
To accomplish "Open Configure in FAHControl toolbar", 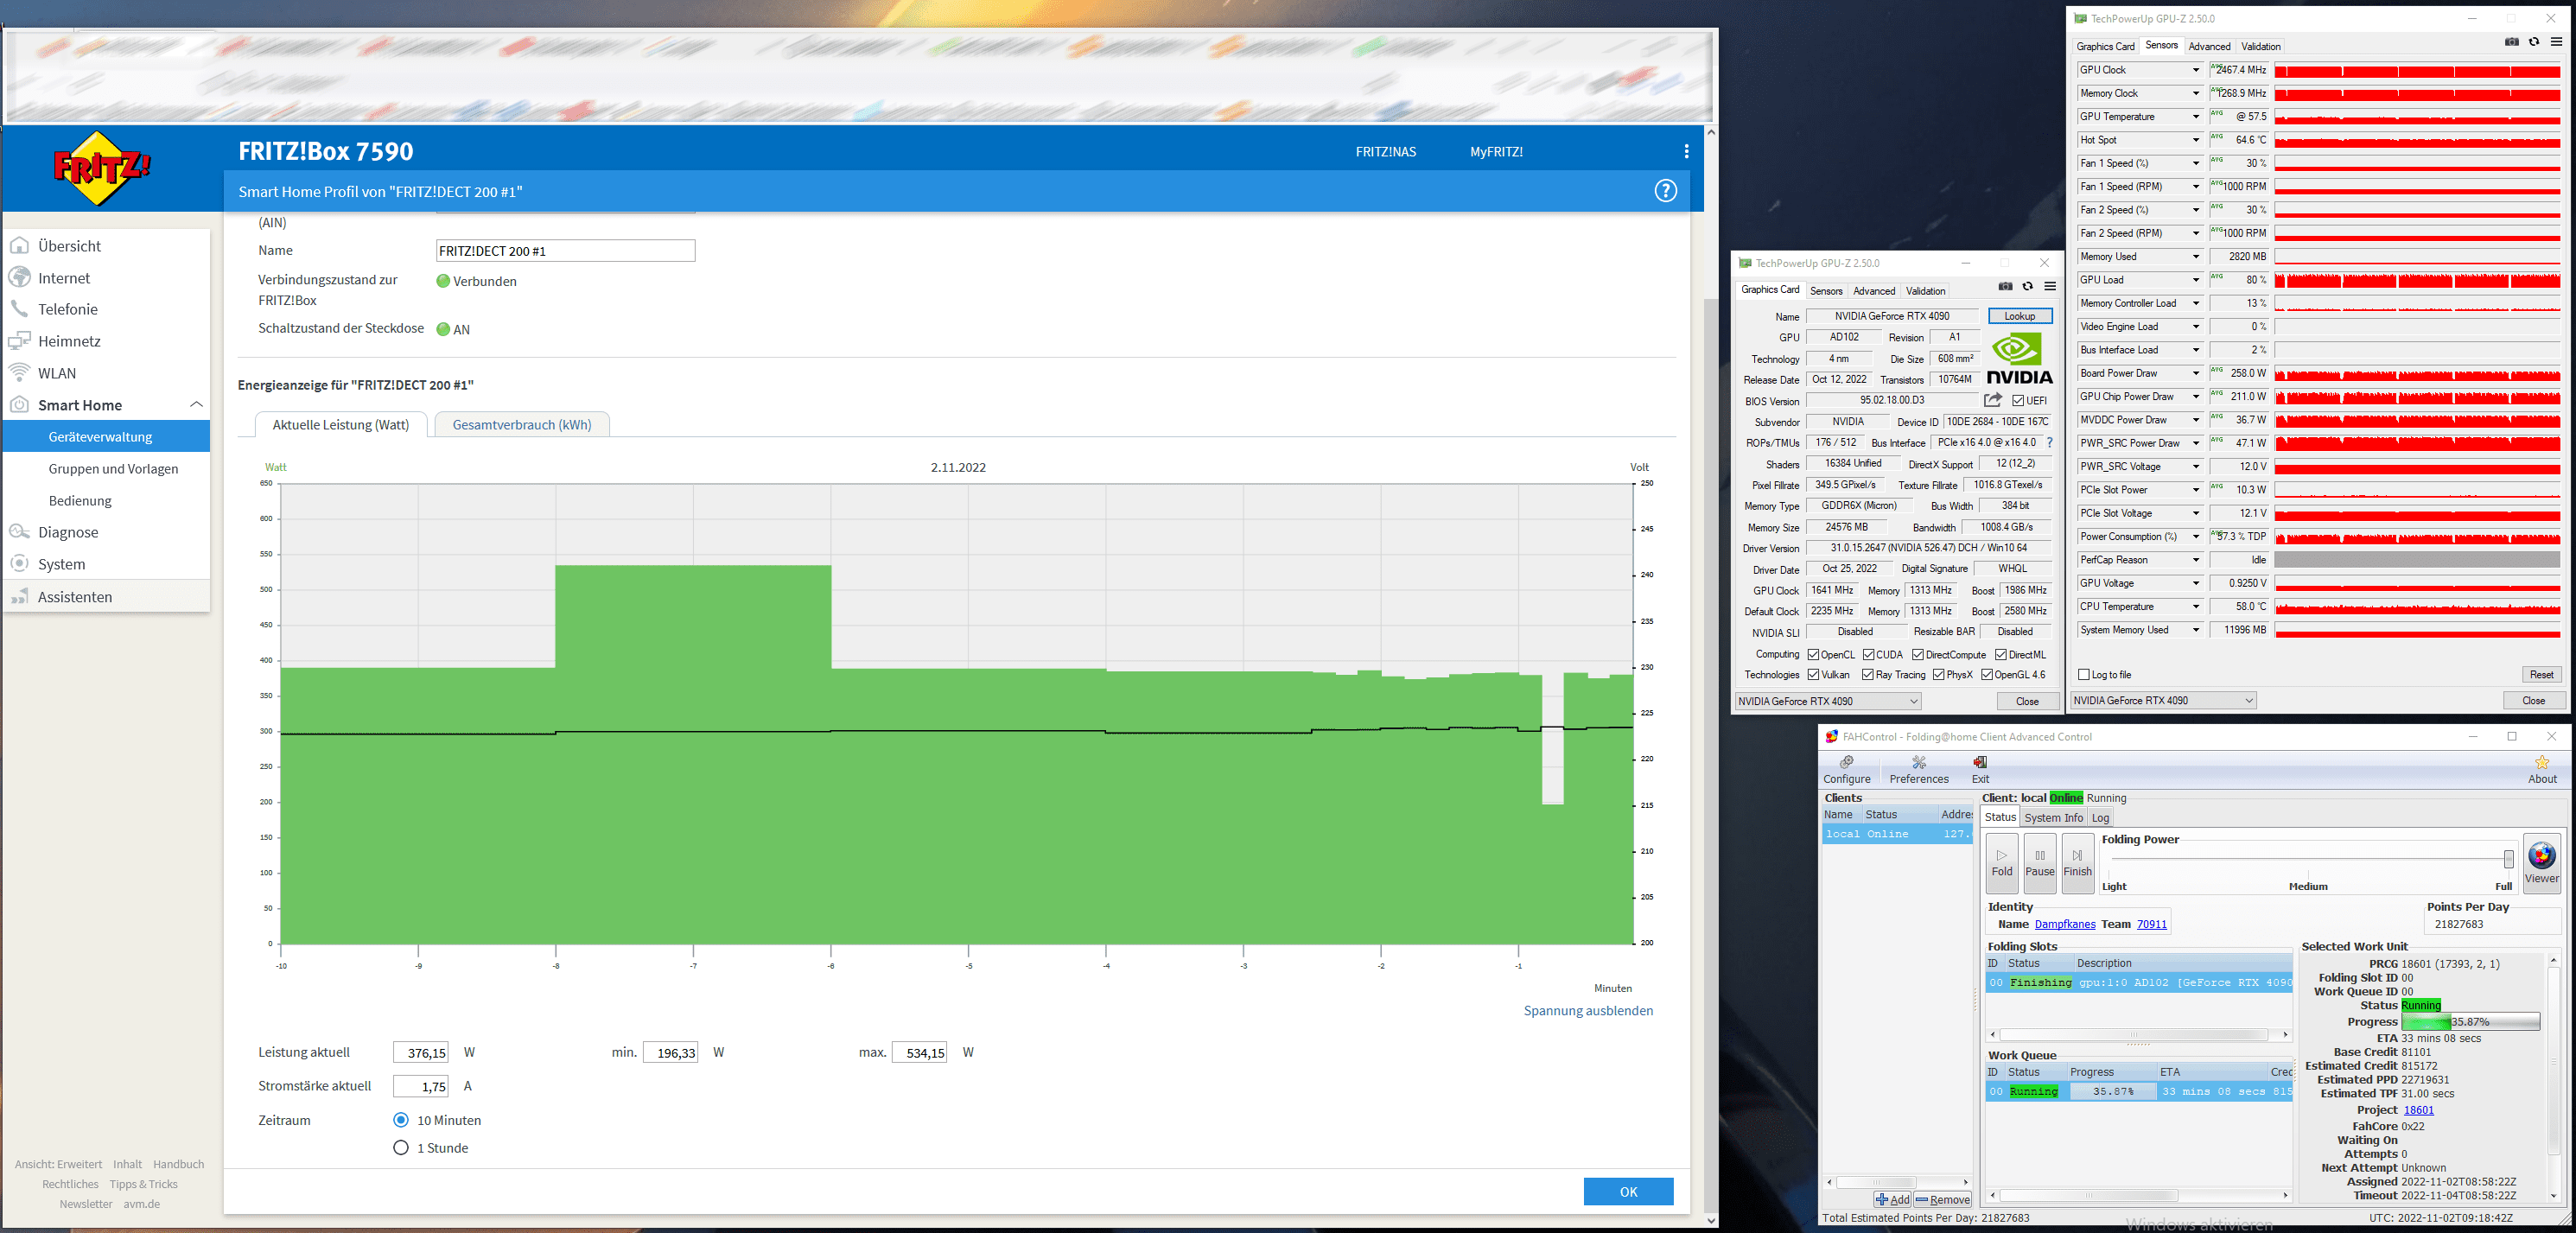I will click(1846, 769).
